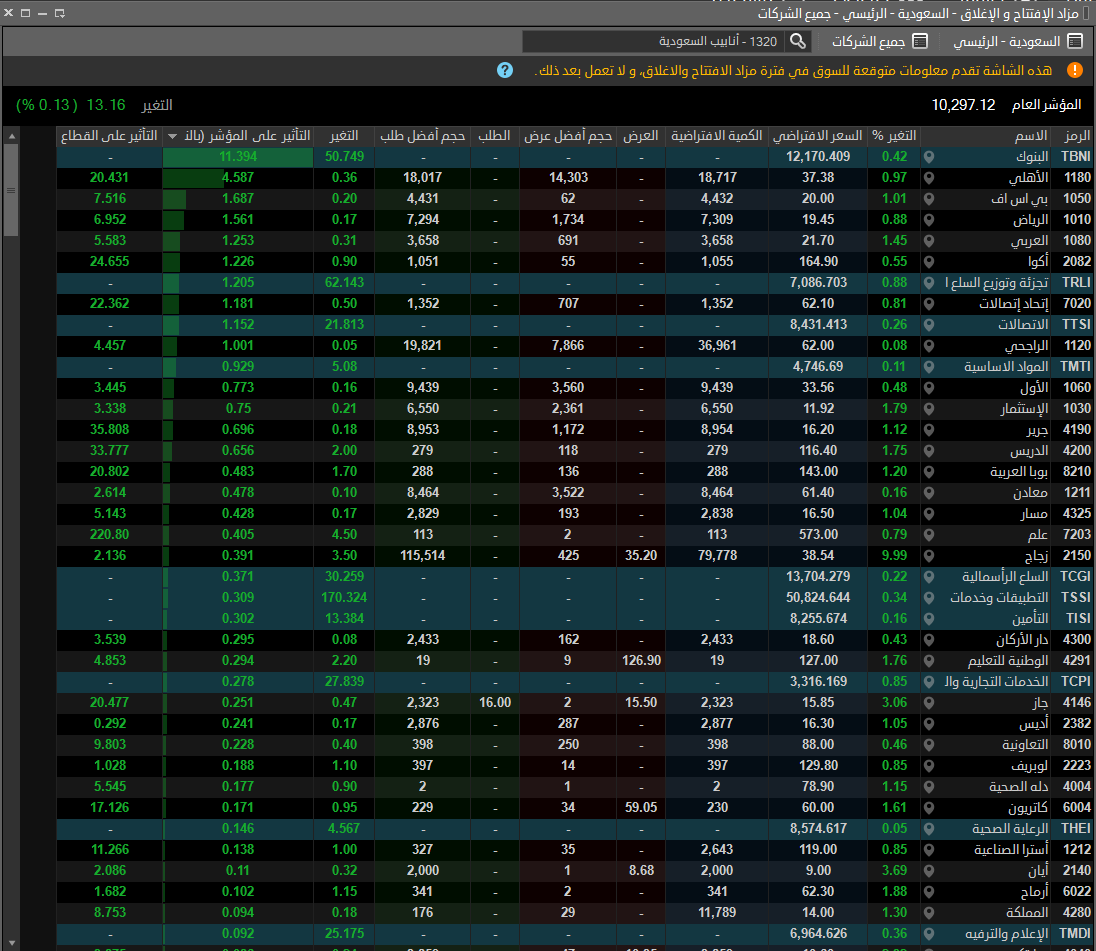Click the vertical scrollbar thumb
This screenshot has width=1096, height=951.
[x=11, y=190]
